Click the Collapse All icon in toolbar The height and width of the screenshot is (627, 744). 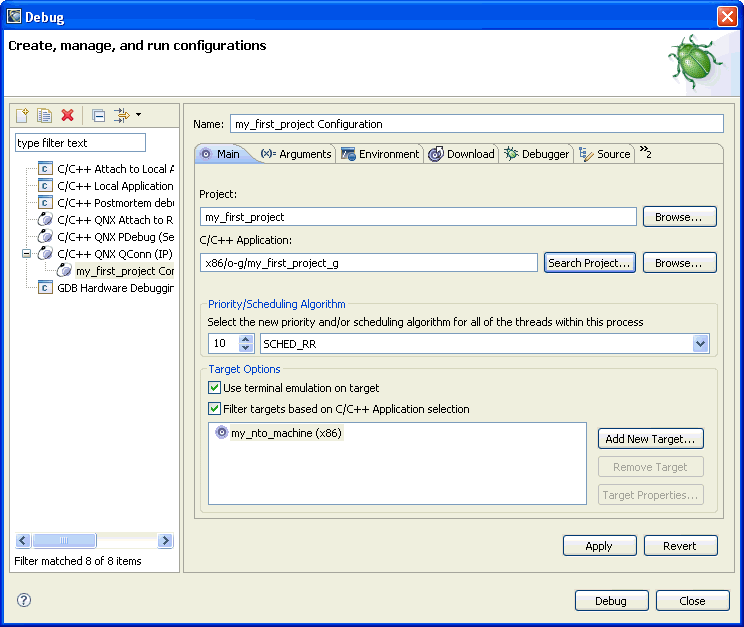pos(98,116)
